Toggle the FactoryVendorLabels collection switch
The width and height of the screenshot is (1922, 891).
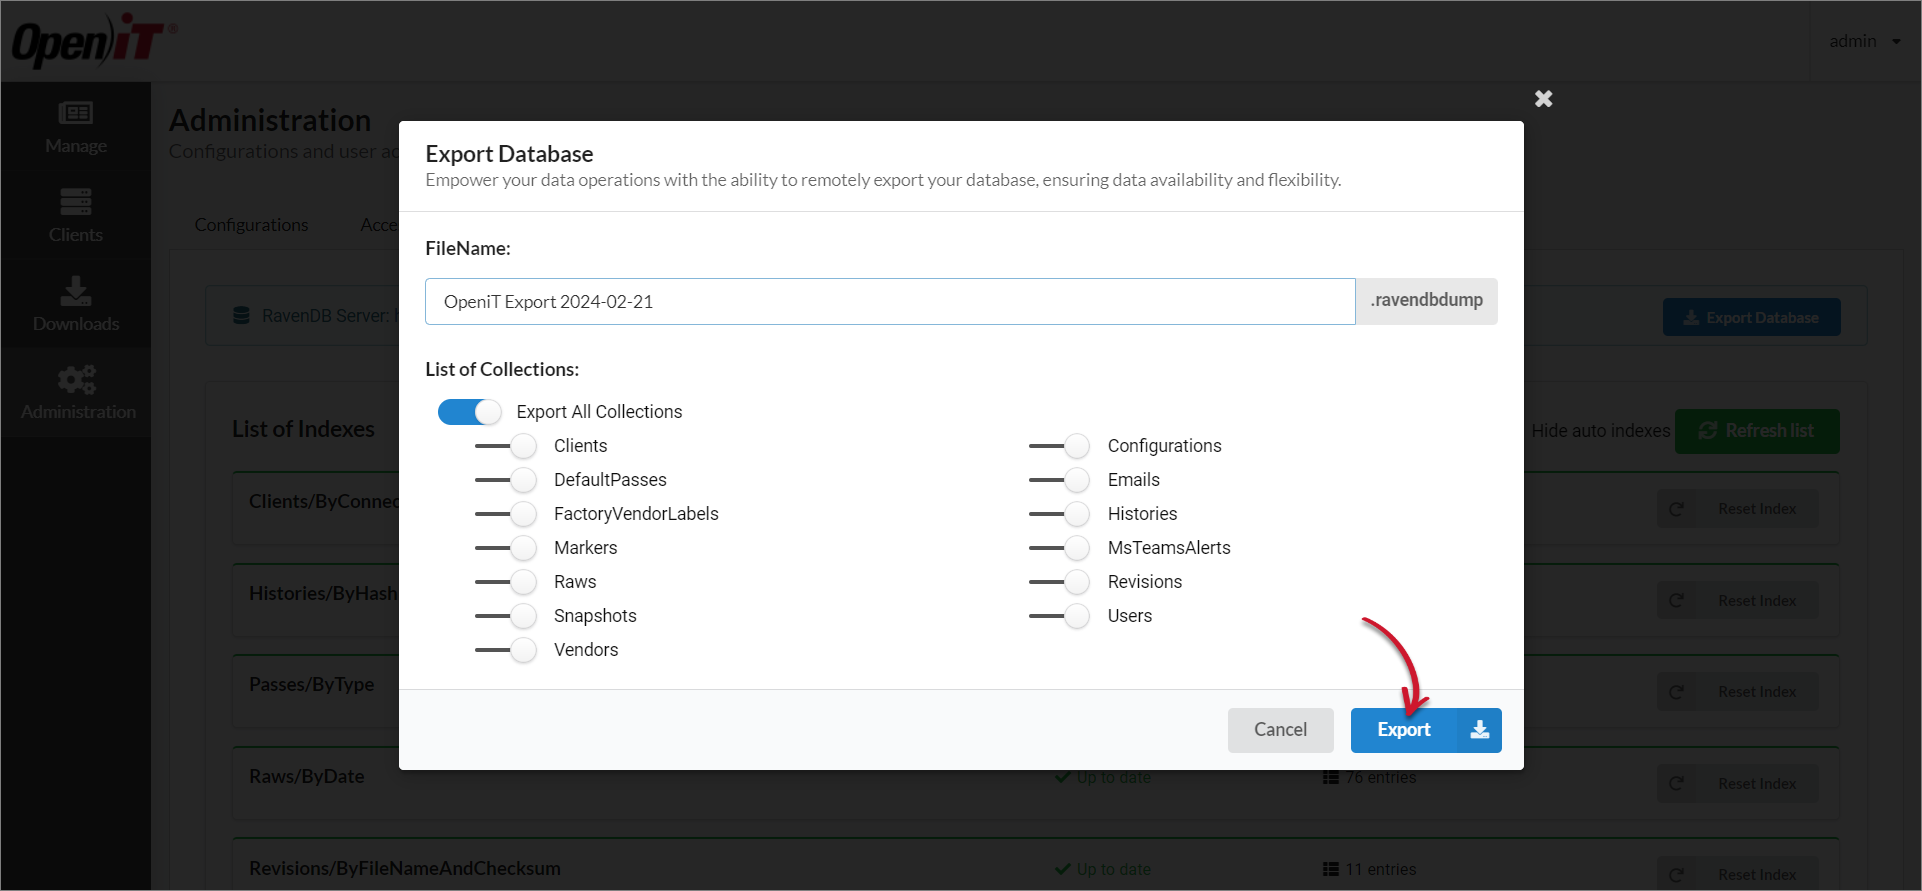point(506,514)
